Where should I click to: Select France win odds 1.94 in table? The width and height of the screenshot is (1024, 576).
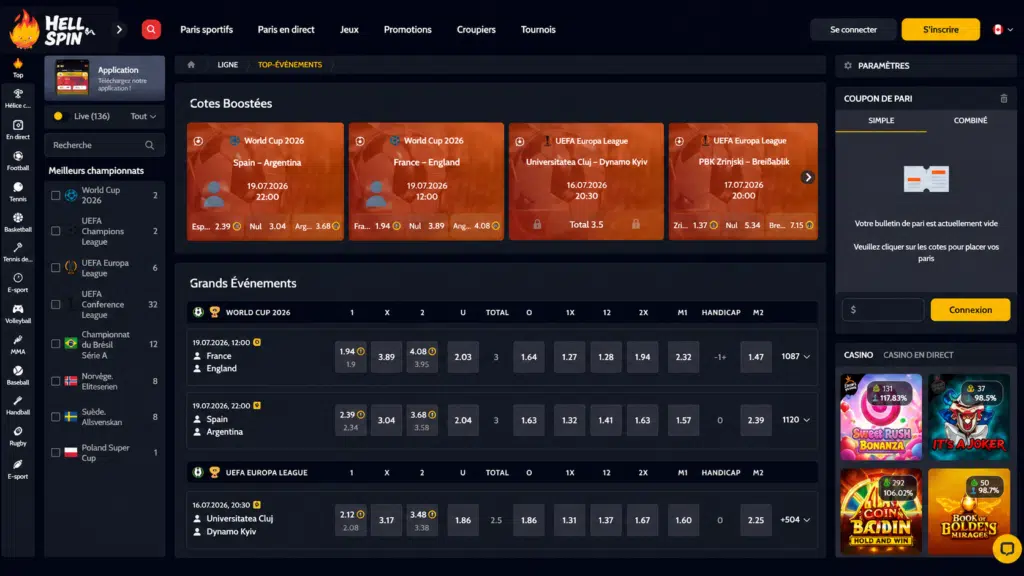click(351, 357)
